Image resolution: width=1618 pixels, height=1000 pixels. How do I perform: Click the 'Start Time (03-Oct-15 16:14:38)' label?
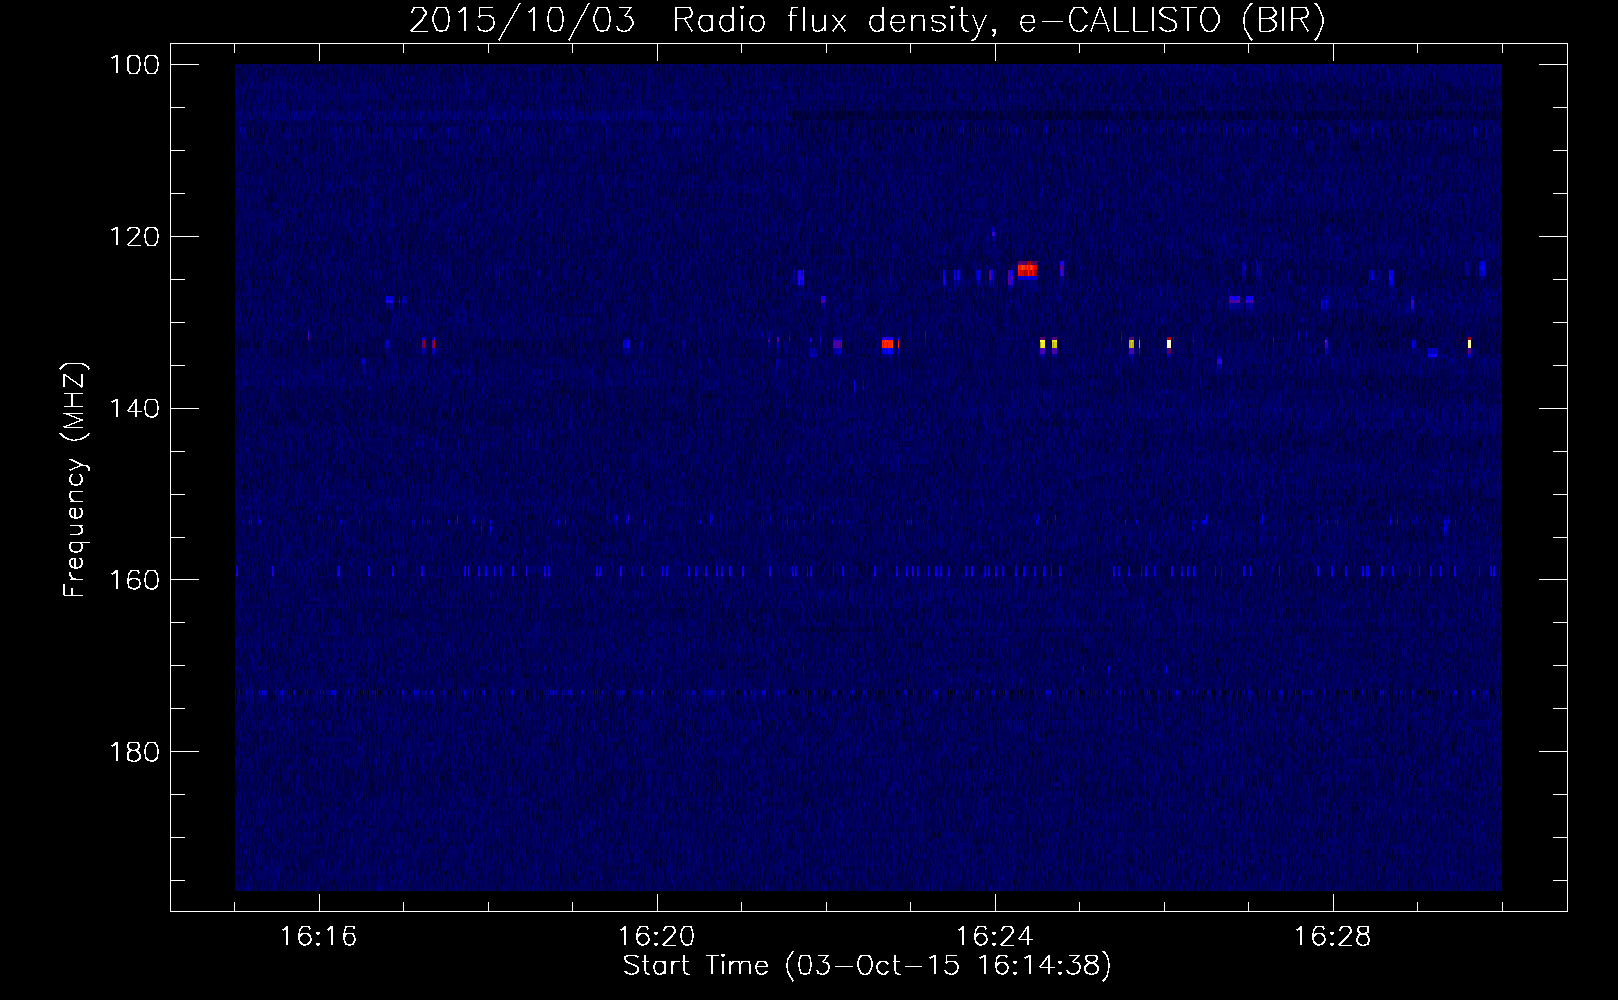(867, 966)
